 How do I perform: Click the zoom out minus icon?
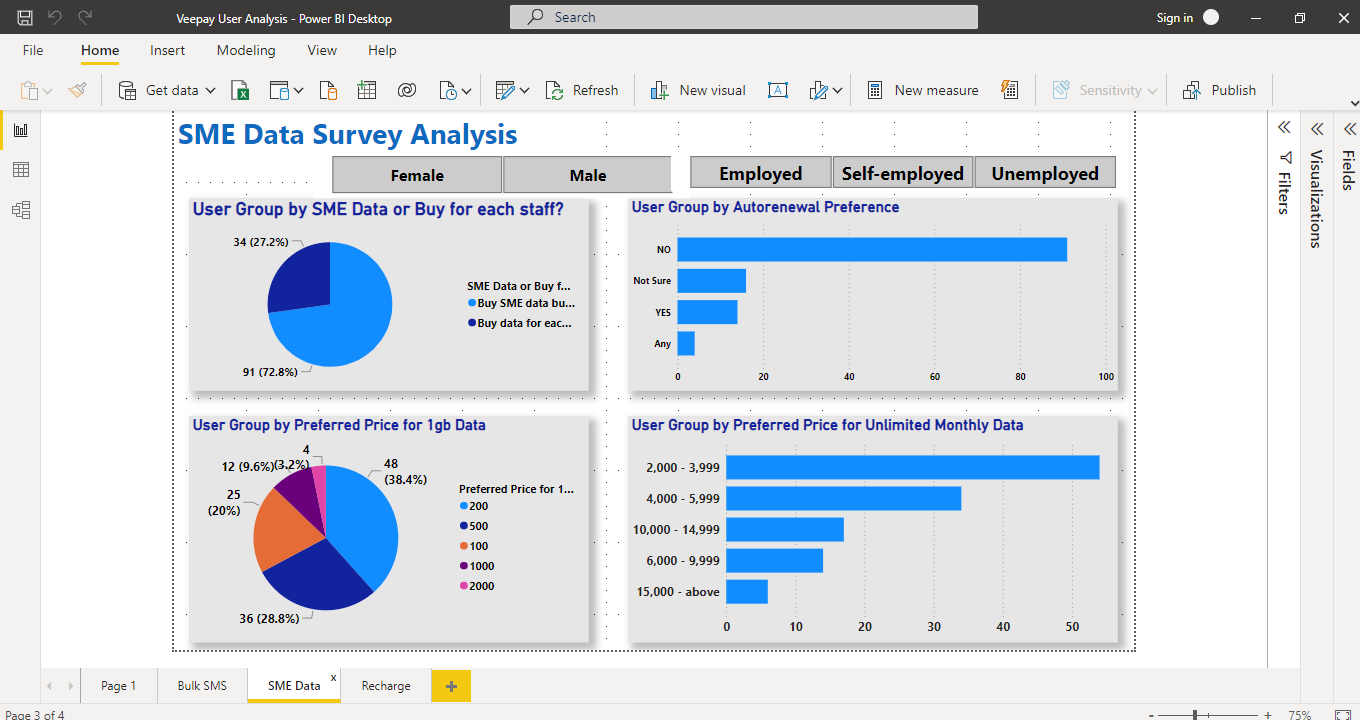pos(1153,715)
